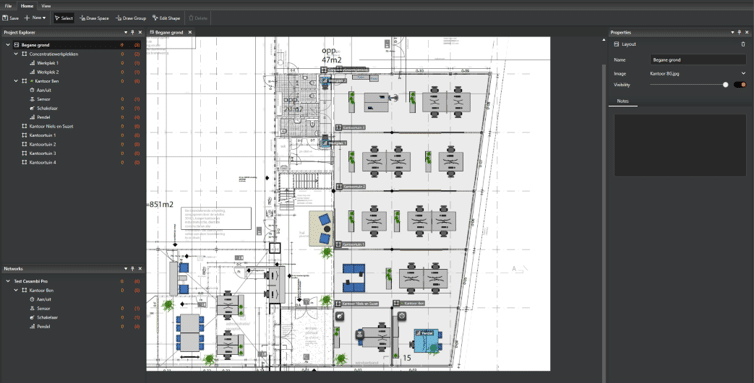Pin the Networks panel
Image resolution: width=754 pixels, height=383 pixels.
click(133, 268)
